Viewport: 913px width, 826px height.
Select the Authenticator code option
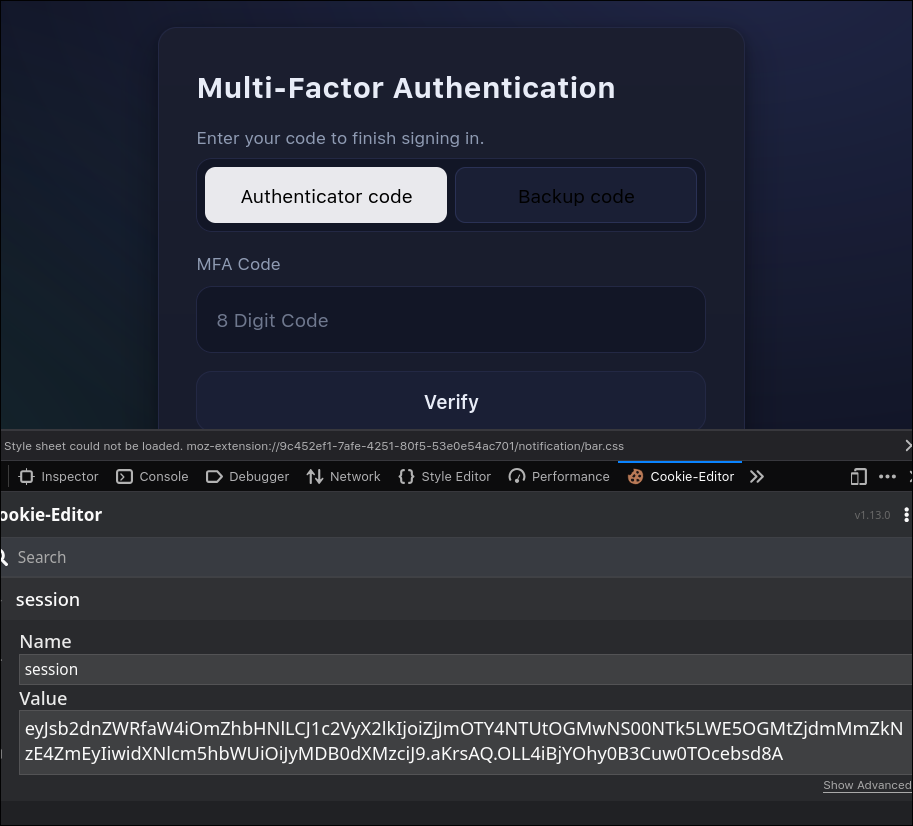point(326,196)
